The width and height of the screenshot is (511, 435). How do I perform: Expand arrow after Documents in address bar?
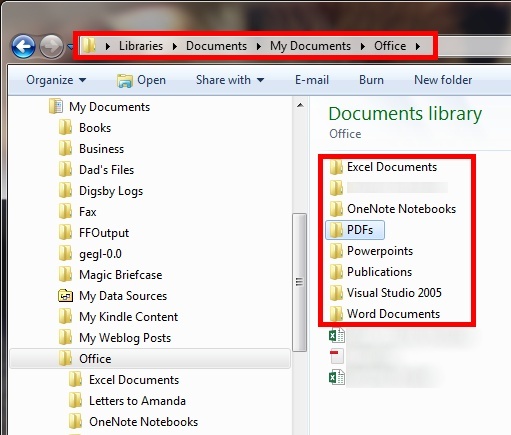pos(258,46)
